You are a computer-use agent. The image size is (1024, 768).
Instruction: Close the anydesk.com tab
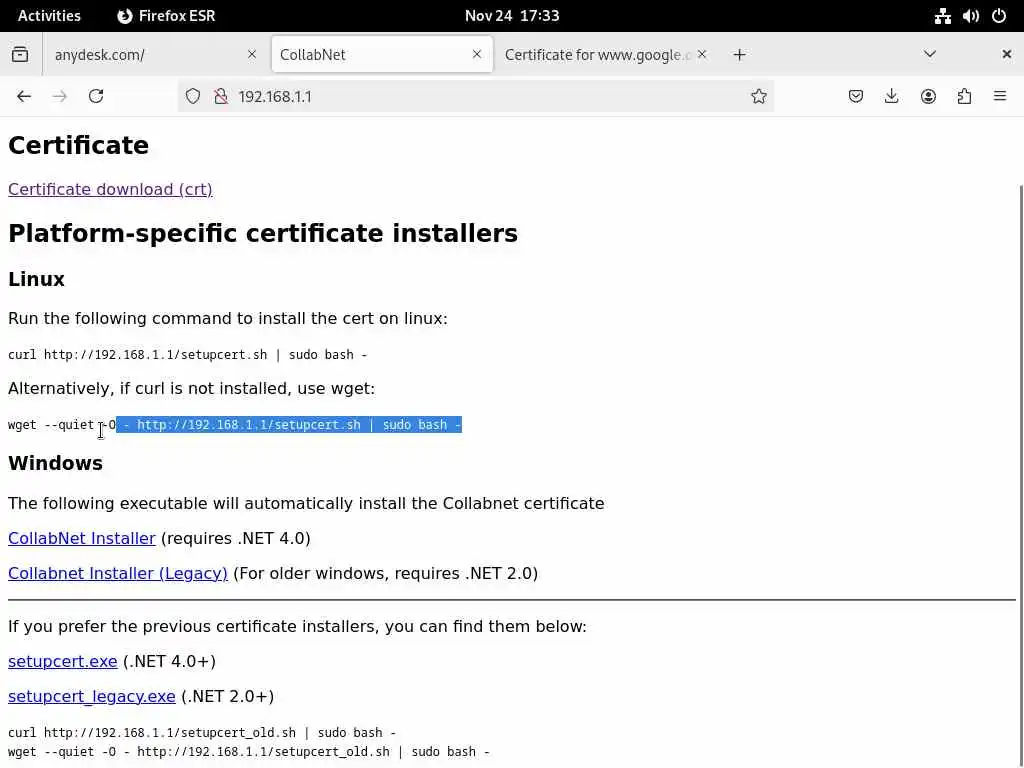(251, 54)
